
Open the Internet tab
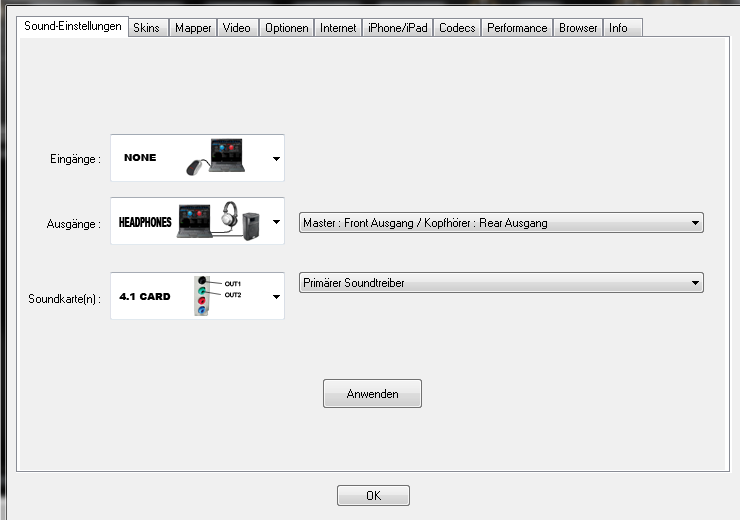pyautogui.click(x=338, y=28)
